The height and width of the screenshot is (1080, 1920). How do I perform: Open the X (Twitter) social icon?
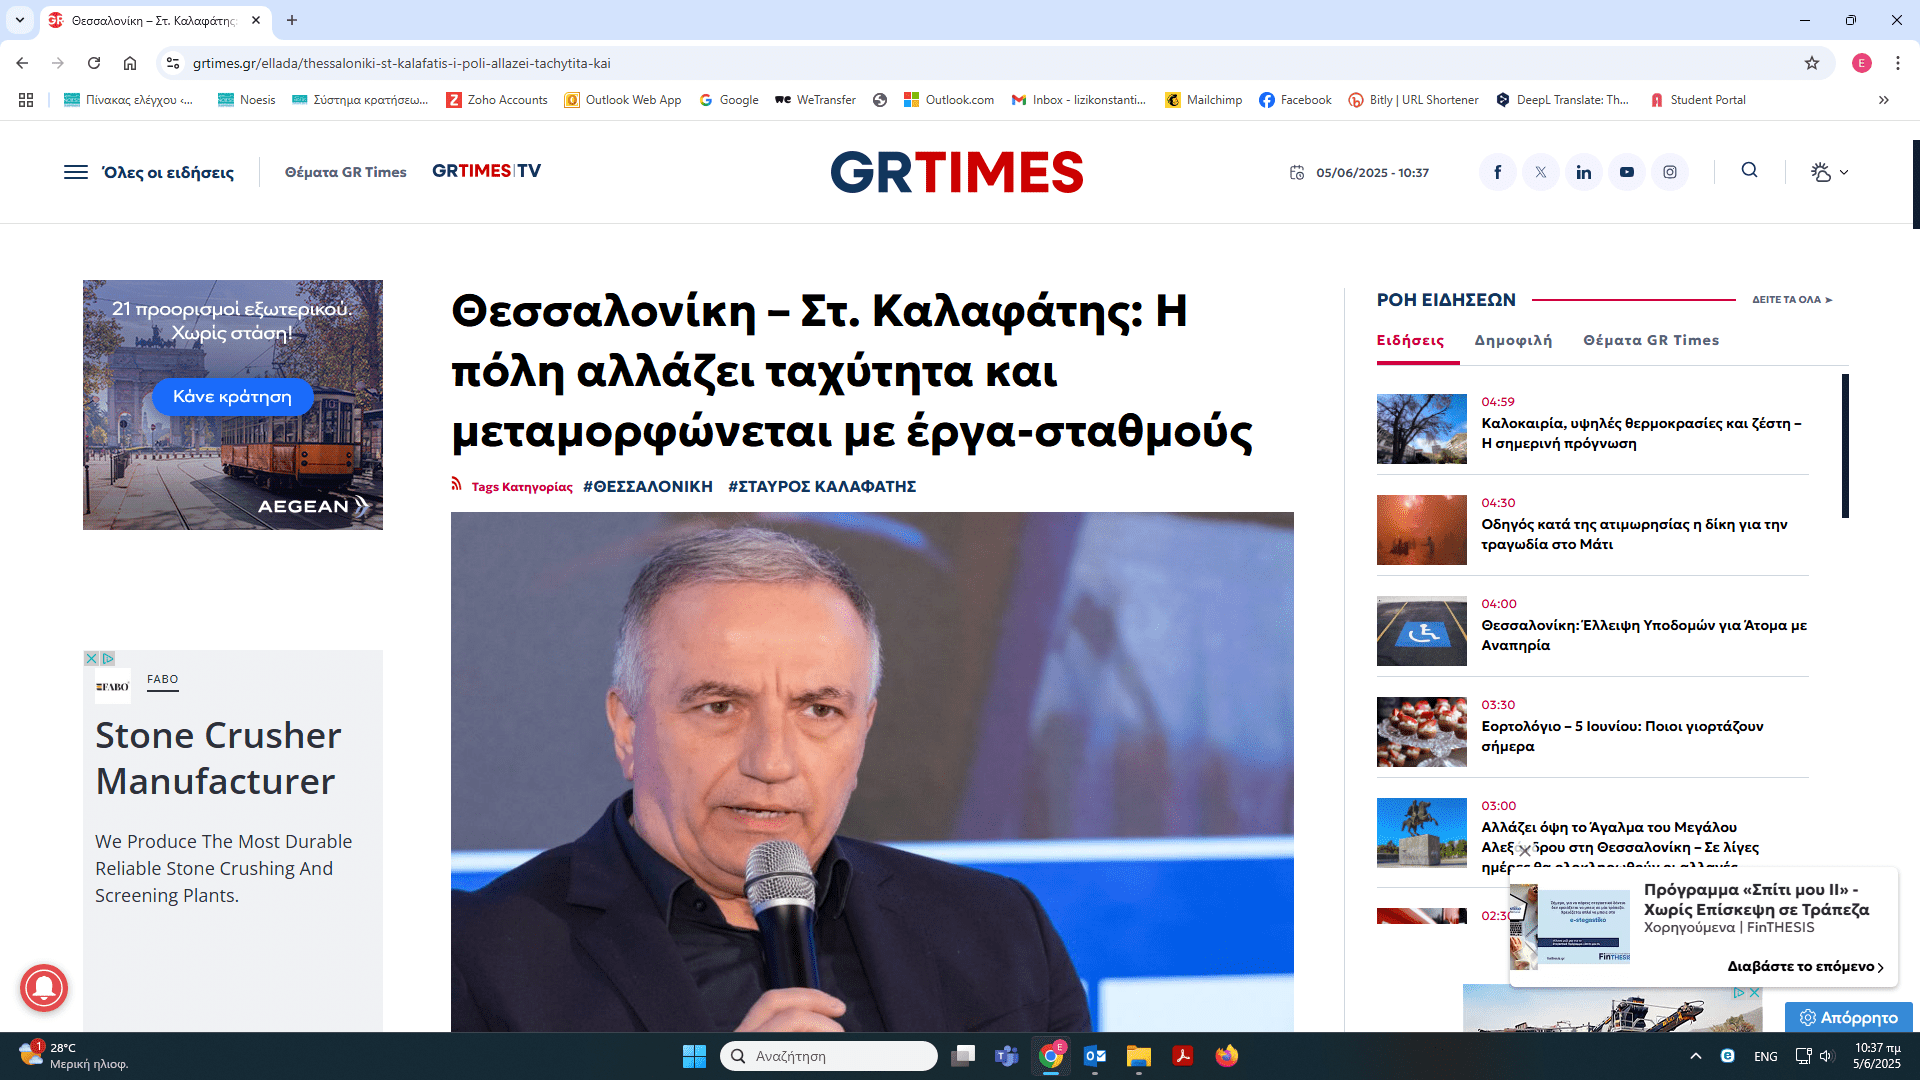[1540, 172]
